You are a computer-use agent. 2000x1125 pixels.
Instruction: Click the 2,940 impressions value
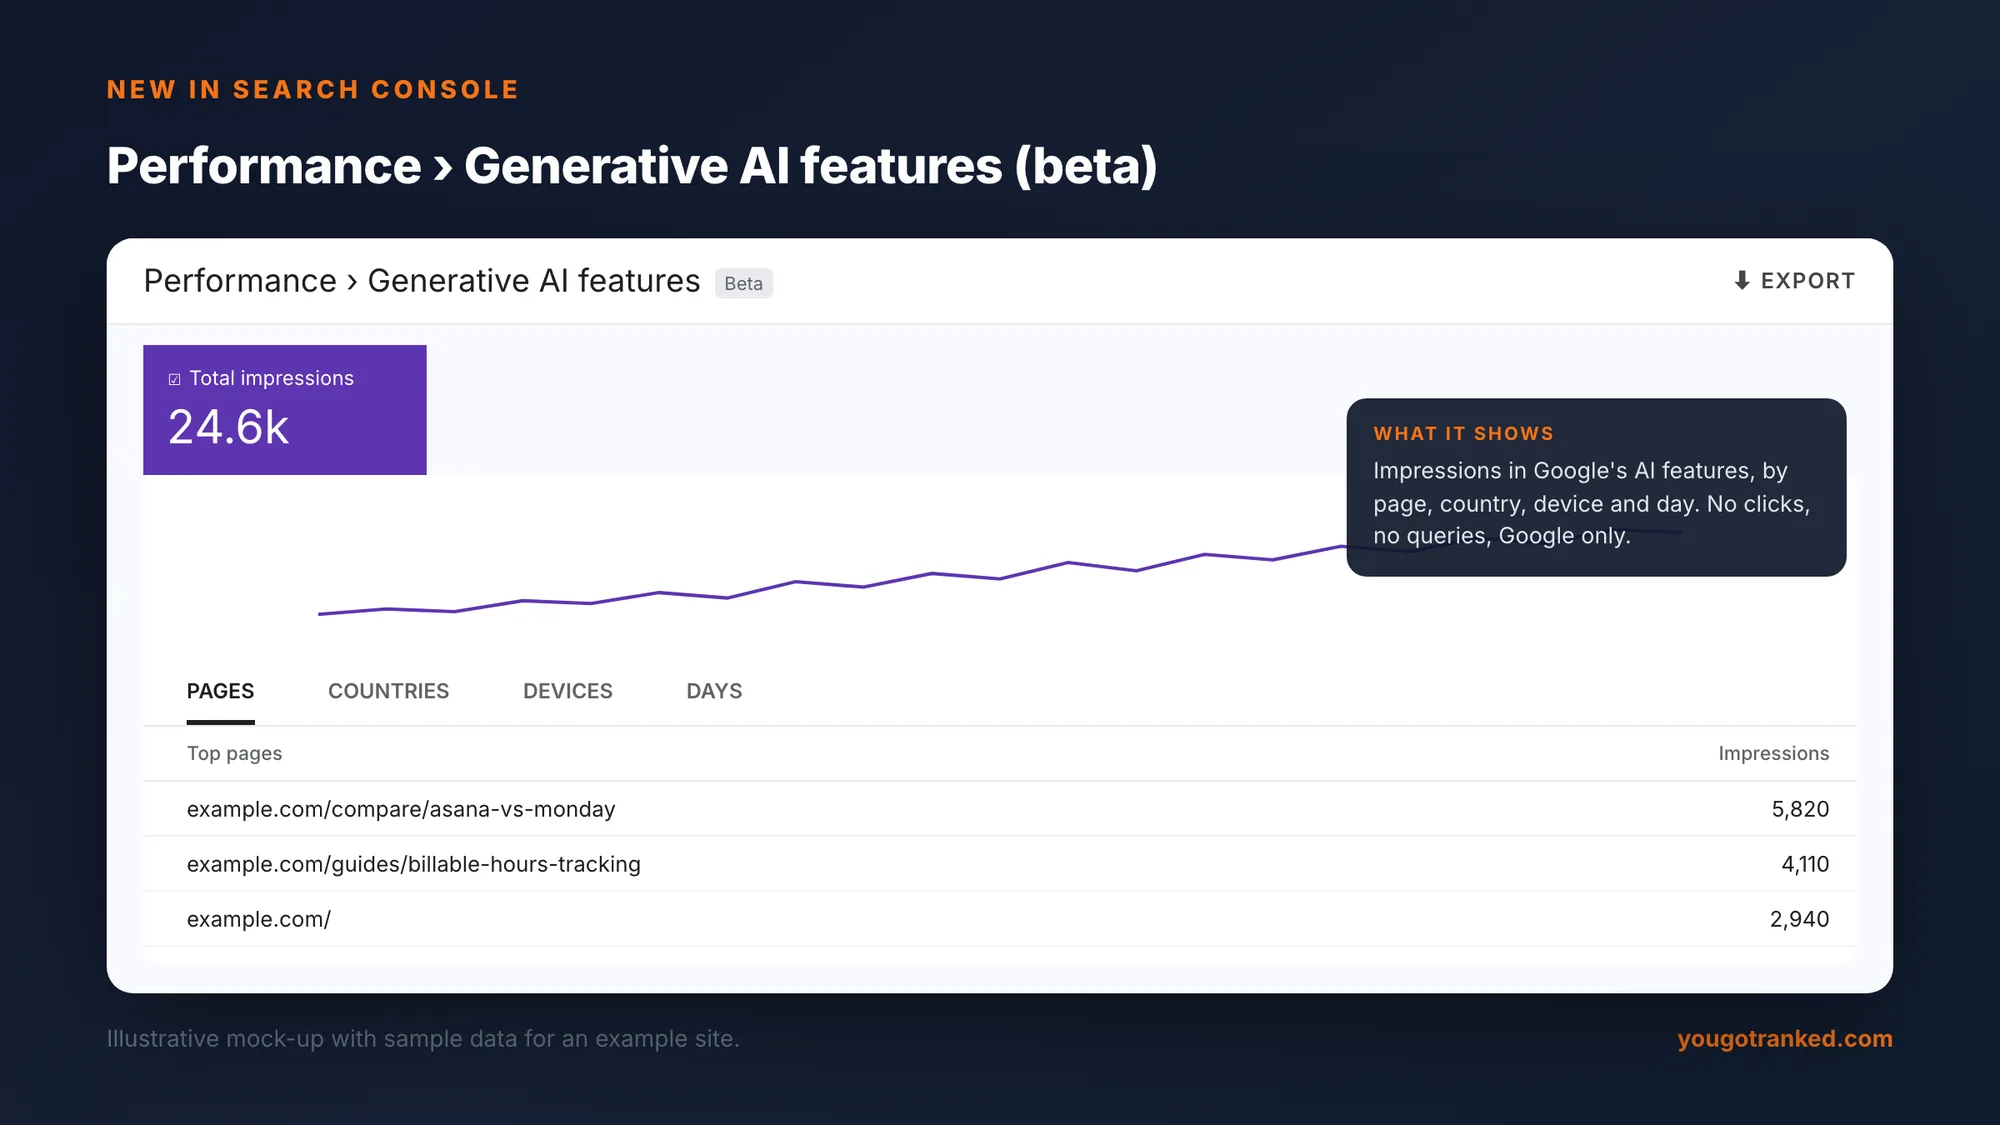(1799, 919)
